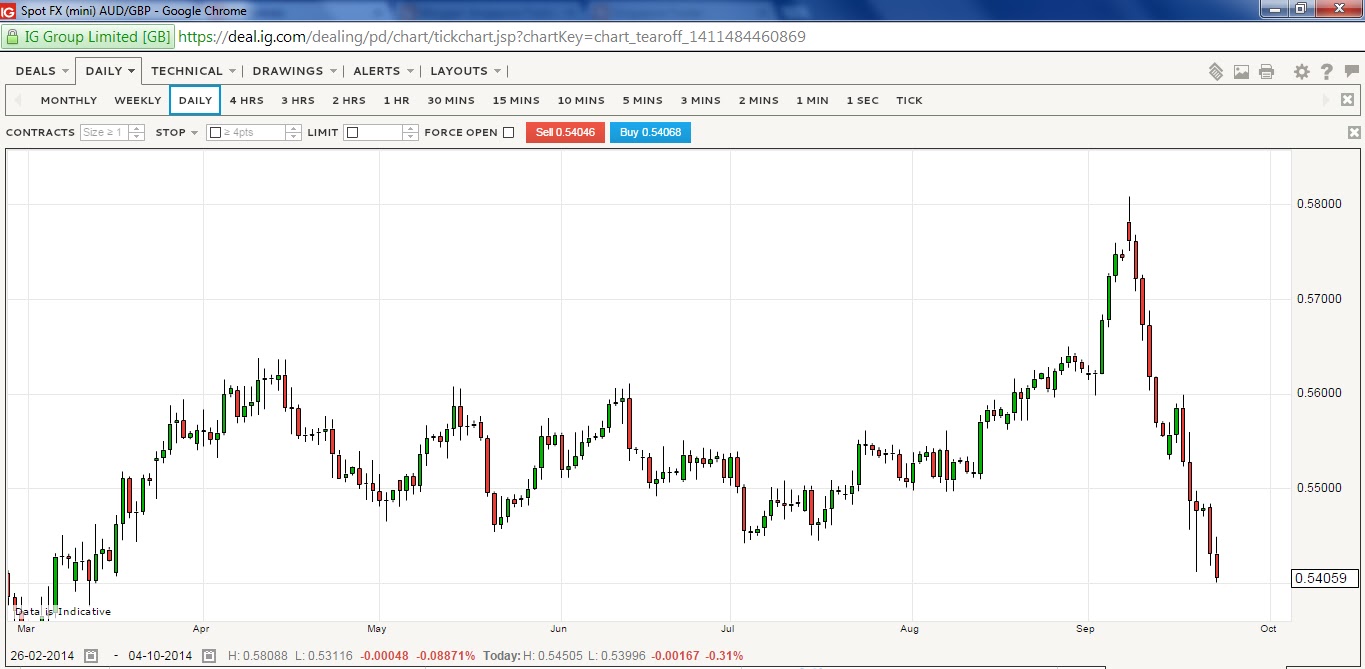Screen dimensions: 1365x669
Task: Open chart settings gear icon
Action: pos(1301,72)
